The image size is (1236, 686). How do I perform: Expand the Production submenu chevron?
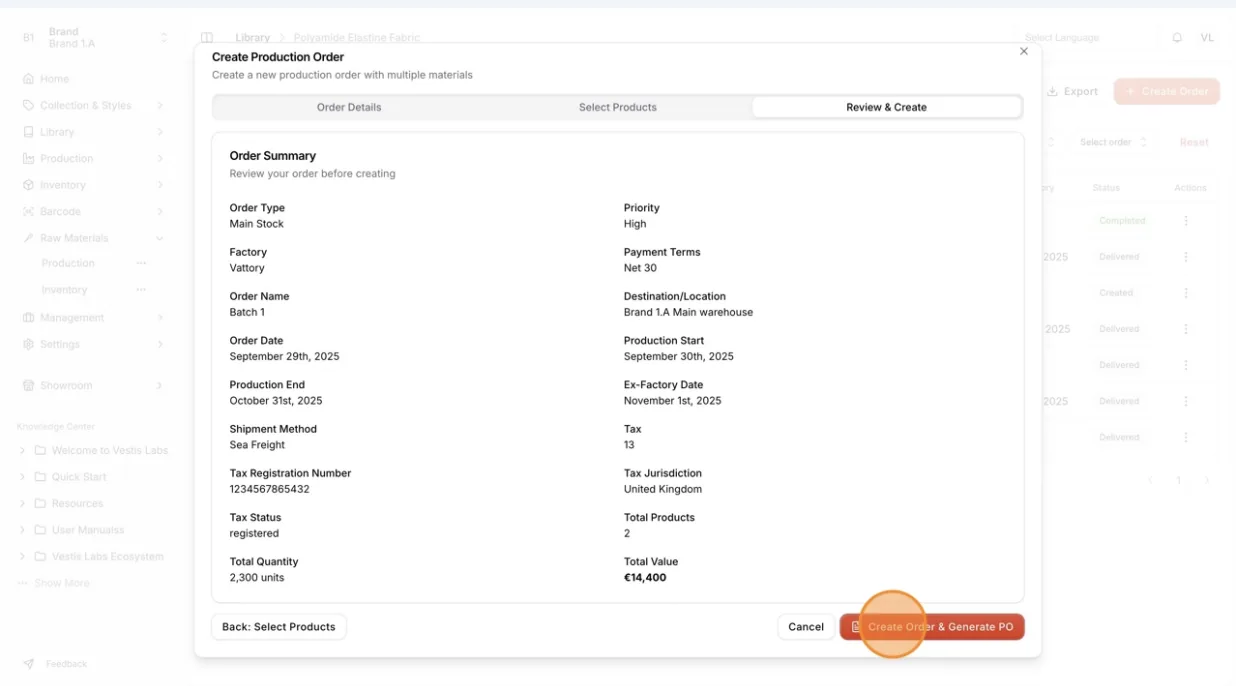(160, 158)
